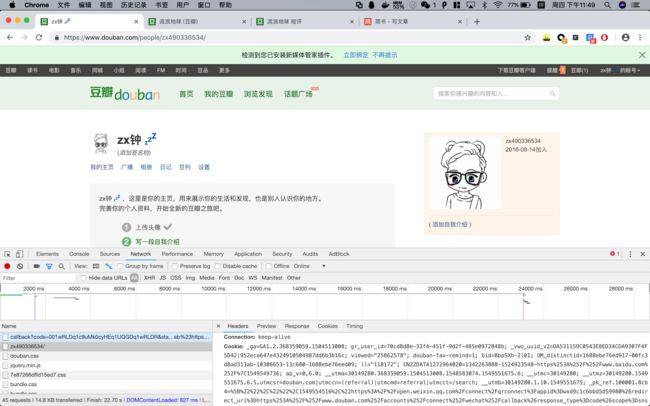The width and height of the screenshot is (650, 406).
Task: Open the 浏览发现 link
Action: click(x=258, y=94)
